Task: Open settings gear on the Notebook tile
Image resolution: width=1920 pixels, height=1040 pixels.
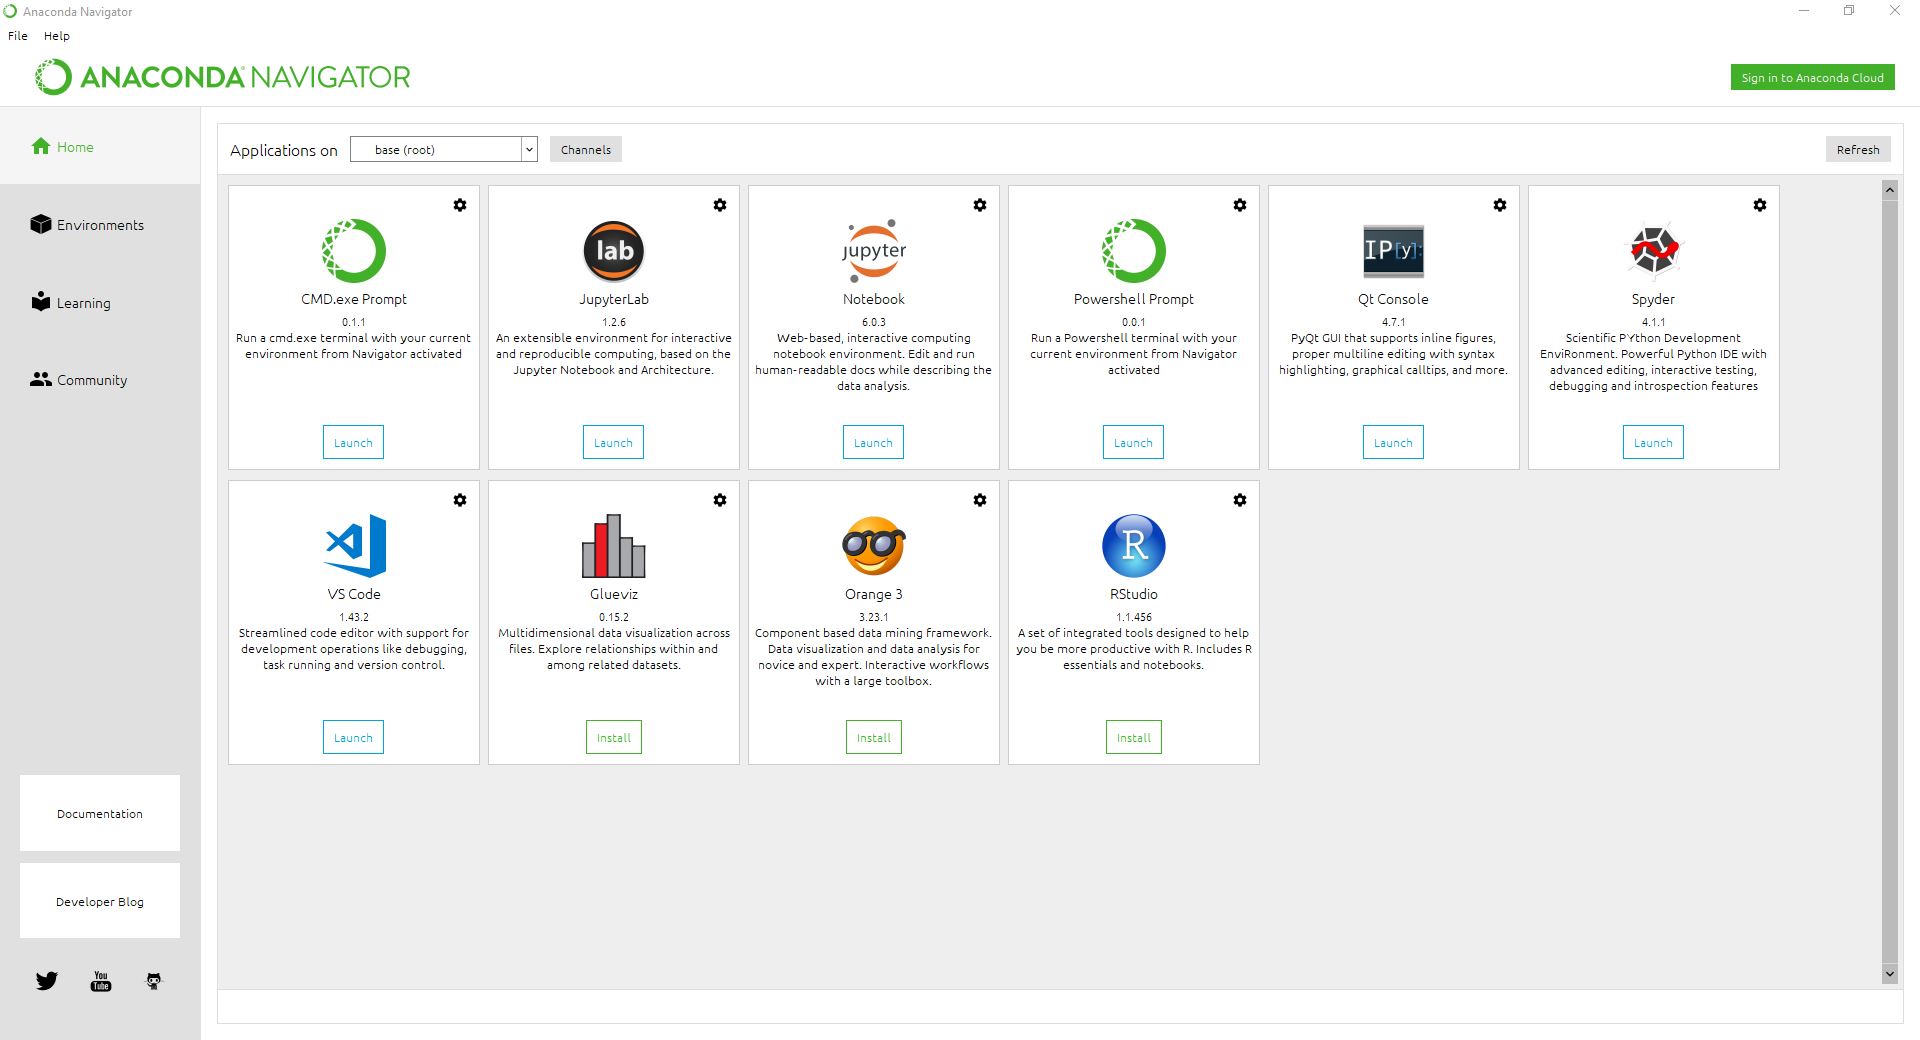Action: click(x=980, y=204)
